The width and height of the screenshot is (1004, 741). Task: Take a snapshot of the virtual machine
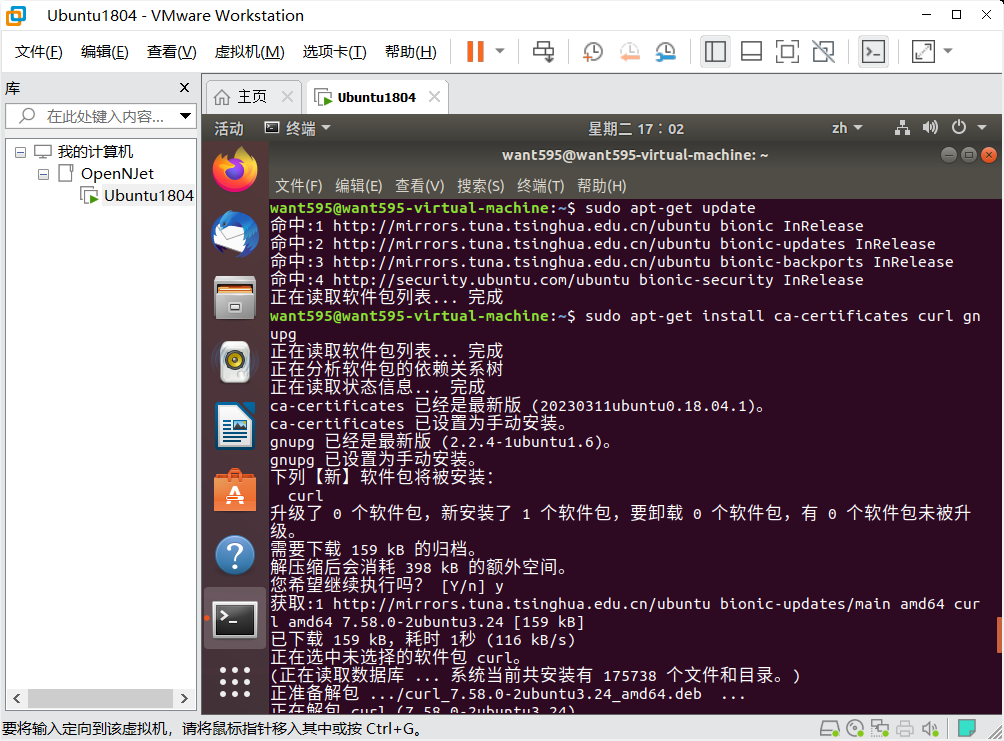(x=592, y=51)
